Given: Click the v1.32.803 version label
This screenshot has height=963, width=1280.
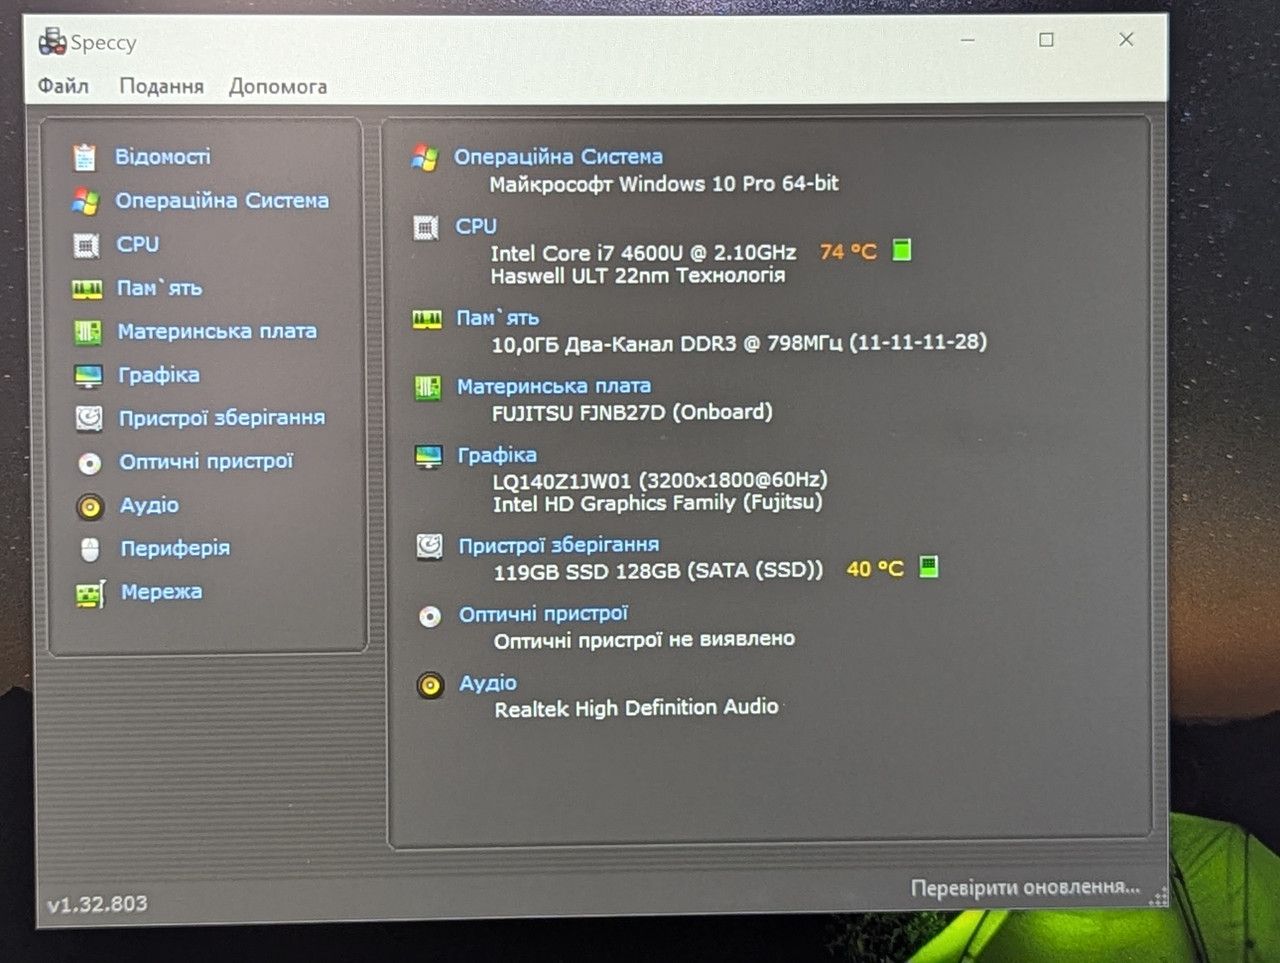Looking at the screenshot, I should pos(97,904).
